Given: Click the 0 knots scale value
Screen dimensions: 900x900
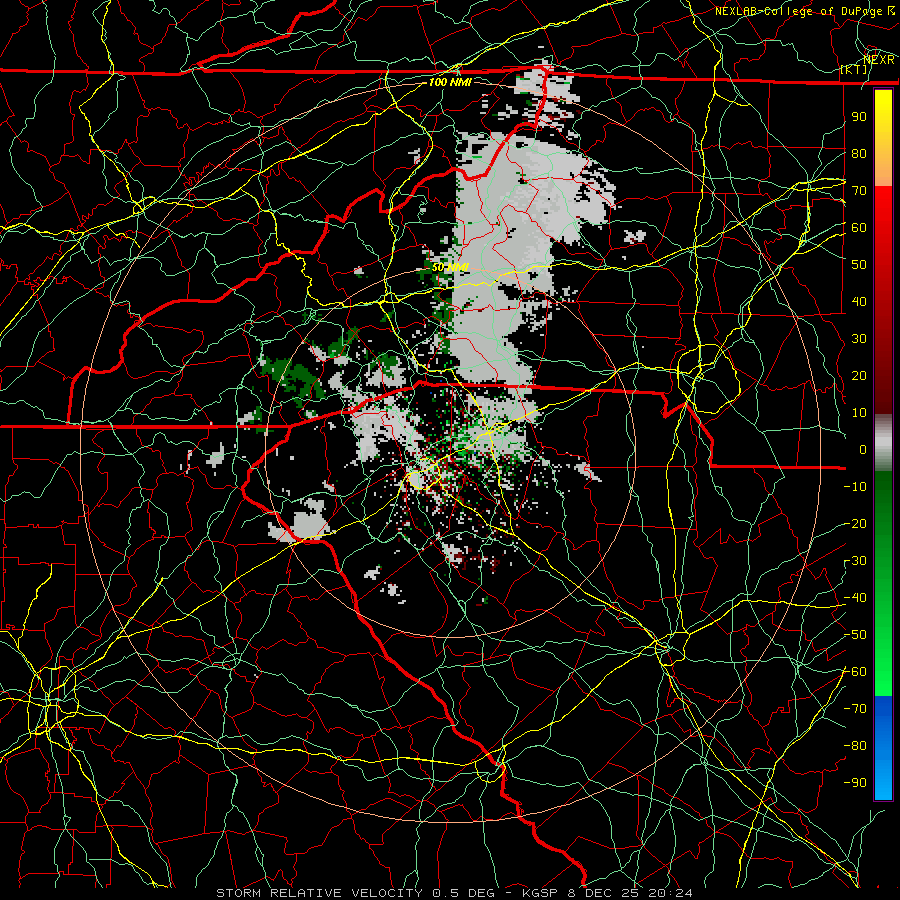Looking at the screenshot, I should click(863, 449).
